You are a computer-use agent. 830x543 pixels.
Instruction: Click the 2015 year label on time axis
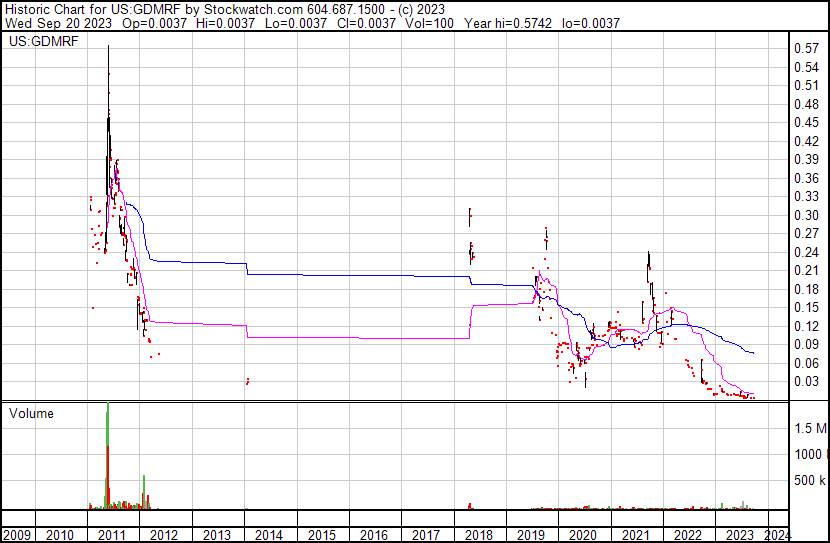pyautogui.click(x=322, y=535)
